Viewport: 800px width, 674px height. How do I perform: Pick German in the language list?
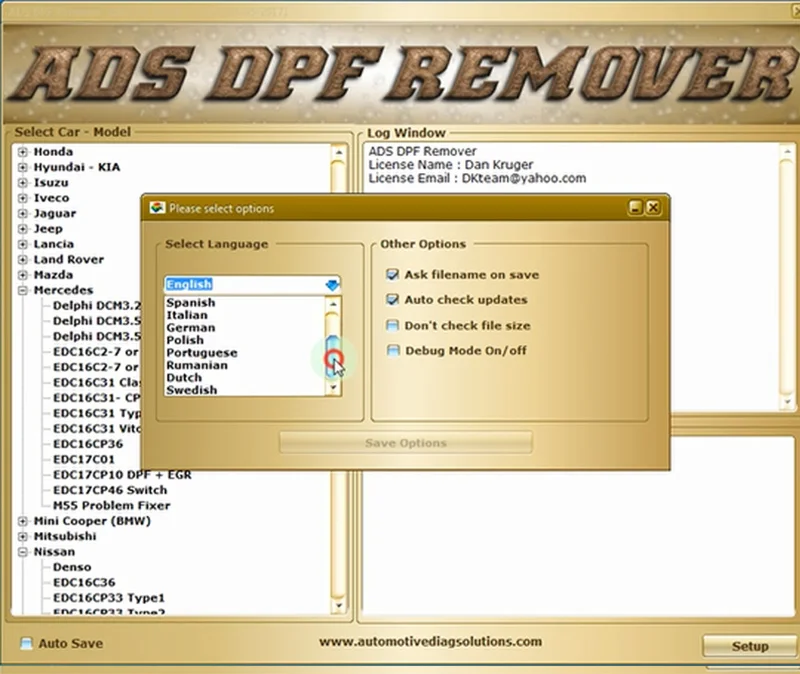[191, 328]
